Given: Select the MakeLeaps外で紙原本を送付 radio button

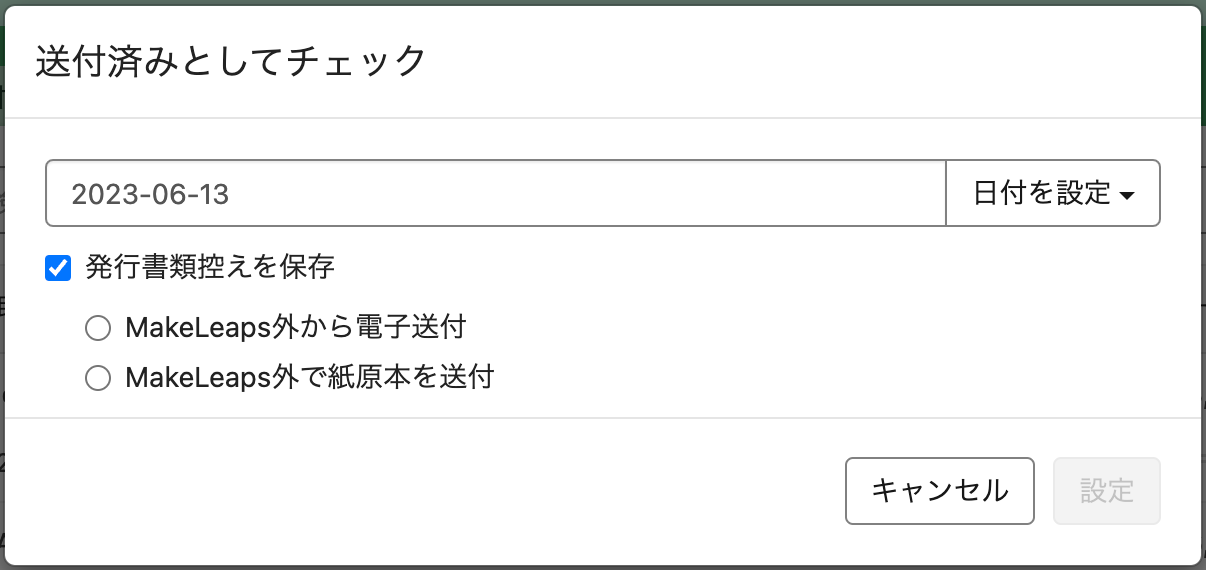Looking at the screenshot, I should point(98,378).
